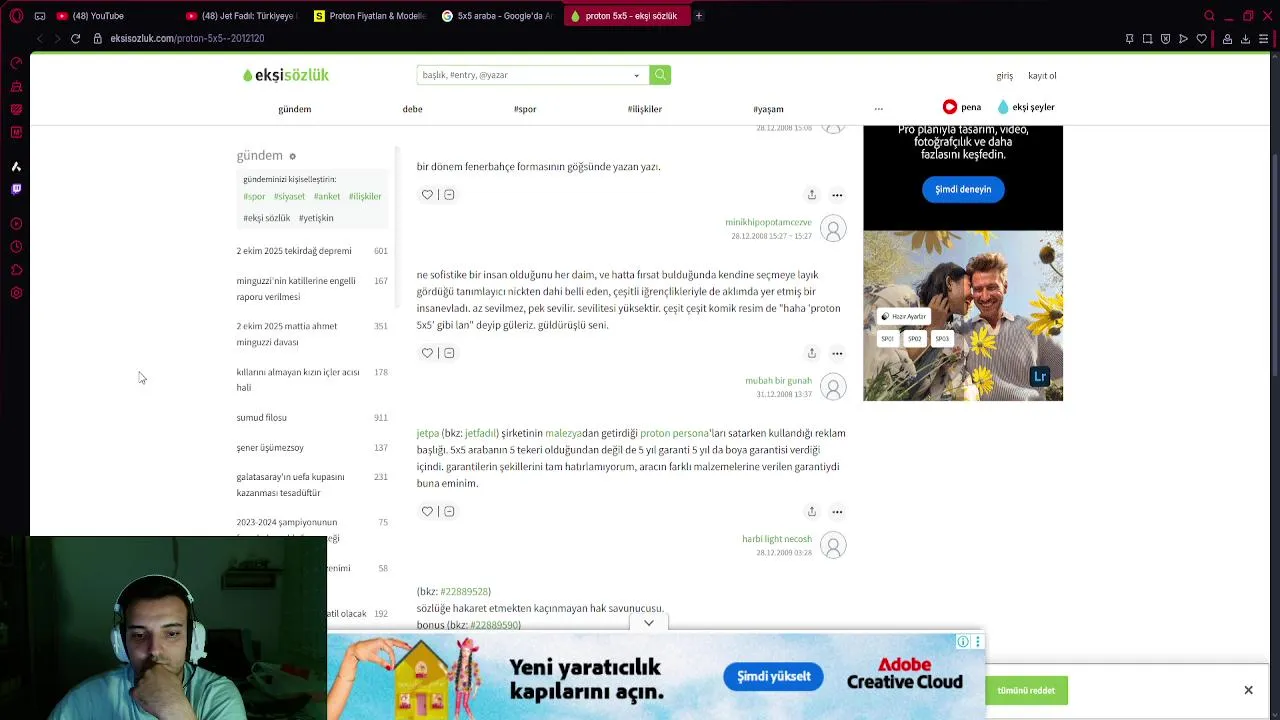This screenshot has height=720, width=1280.
Task: Open the browser profile icon
Action: coord(1227,38)
